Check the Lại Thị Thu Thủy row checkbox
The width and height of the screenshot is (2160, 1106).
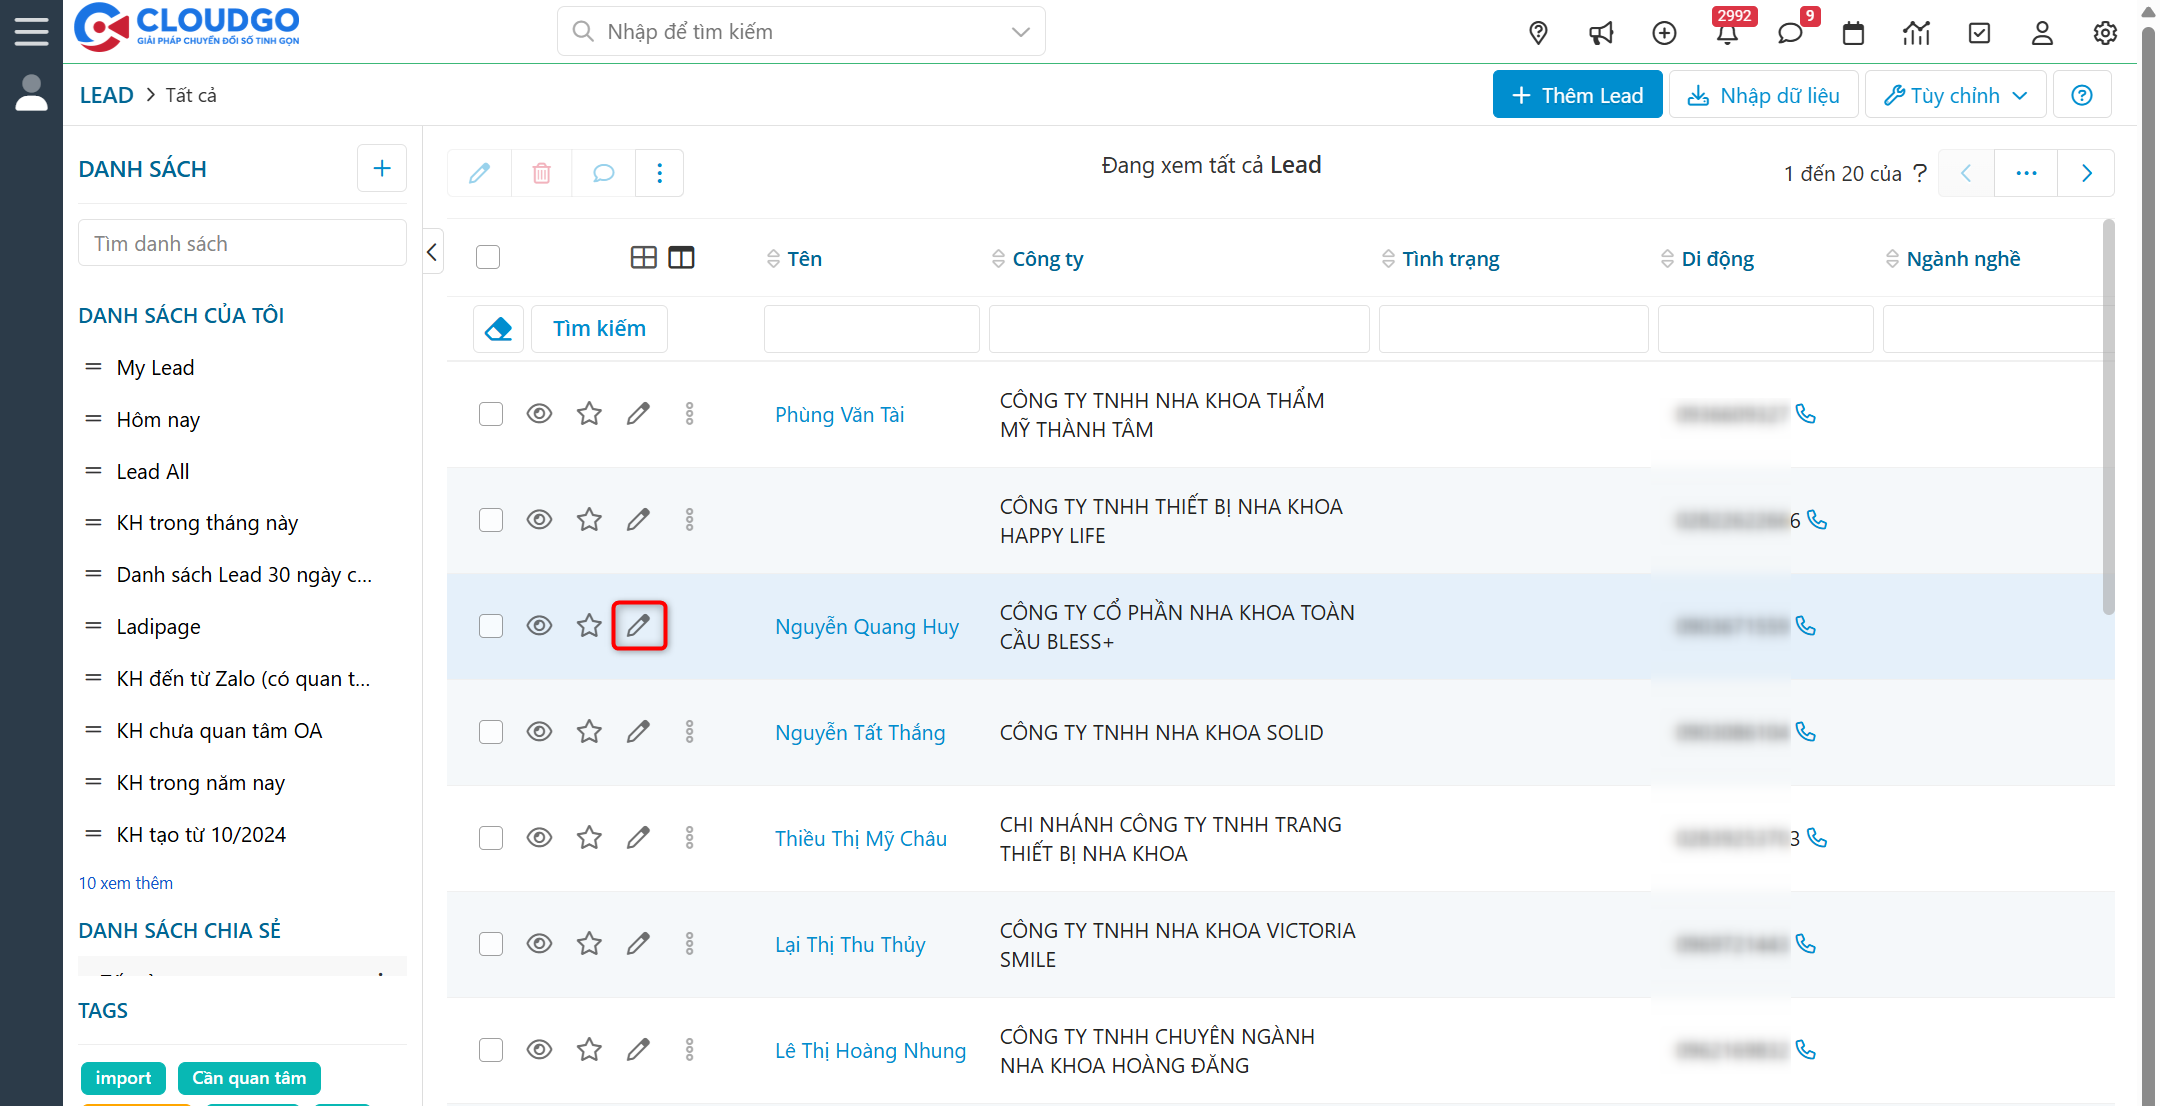[x=491, y=944]
